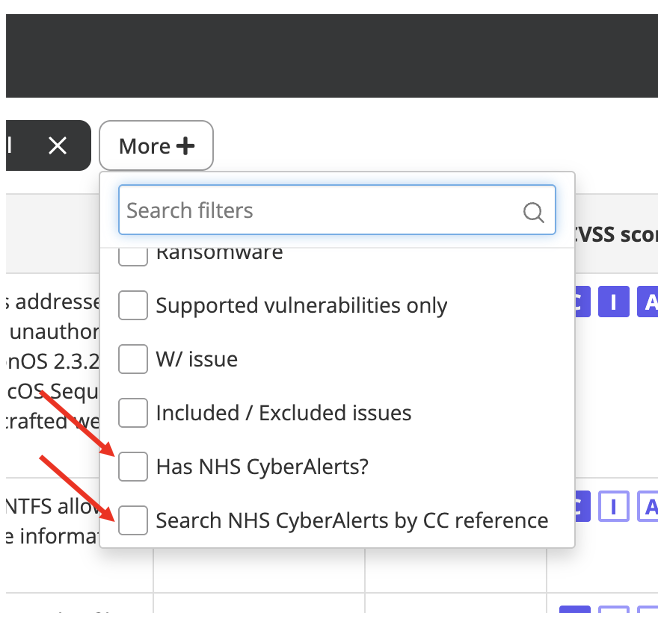Click the dark top header bar
Viewport: 668px width, 624px height.
[x=330, y=55]
